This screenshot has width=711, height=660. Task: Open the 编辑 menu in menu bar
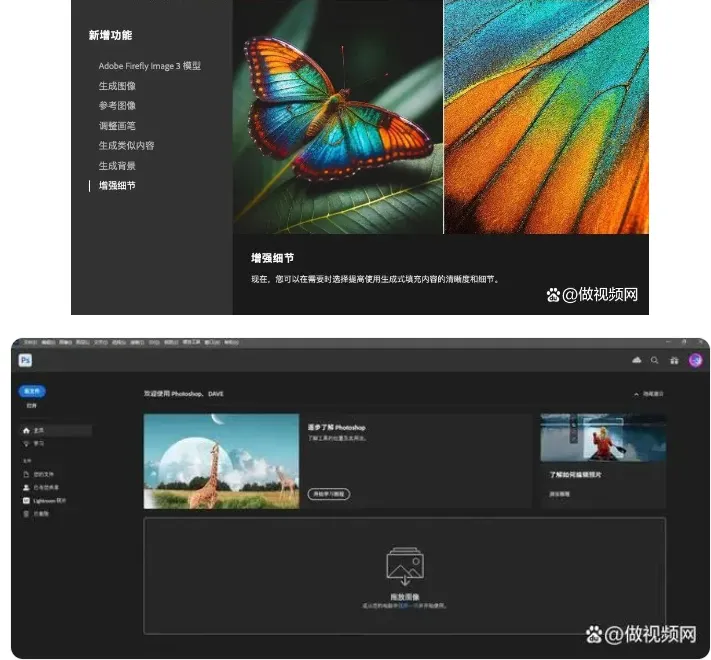coord(48,342)
